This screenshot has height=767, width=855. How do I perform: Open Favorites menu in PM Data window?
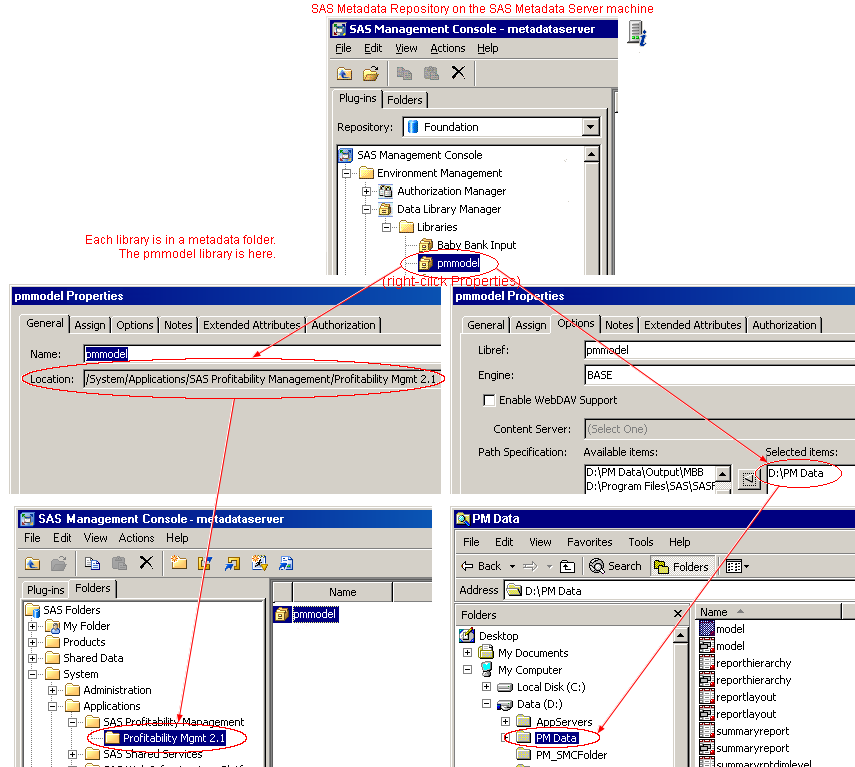click(589, 542)
